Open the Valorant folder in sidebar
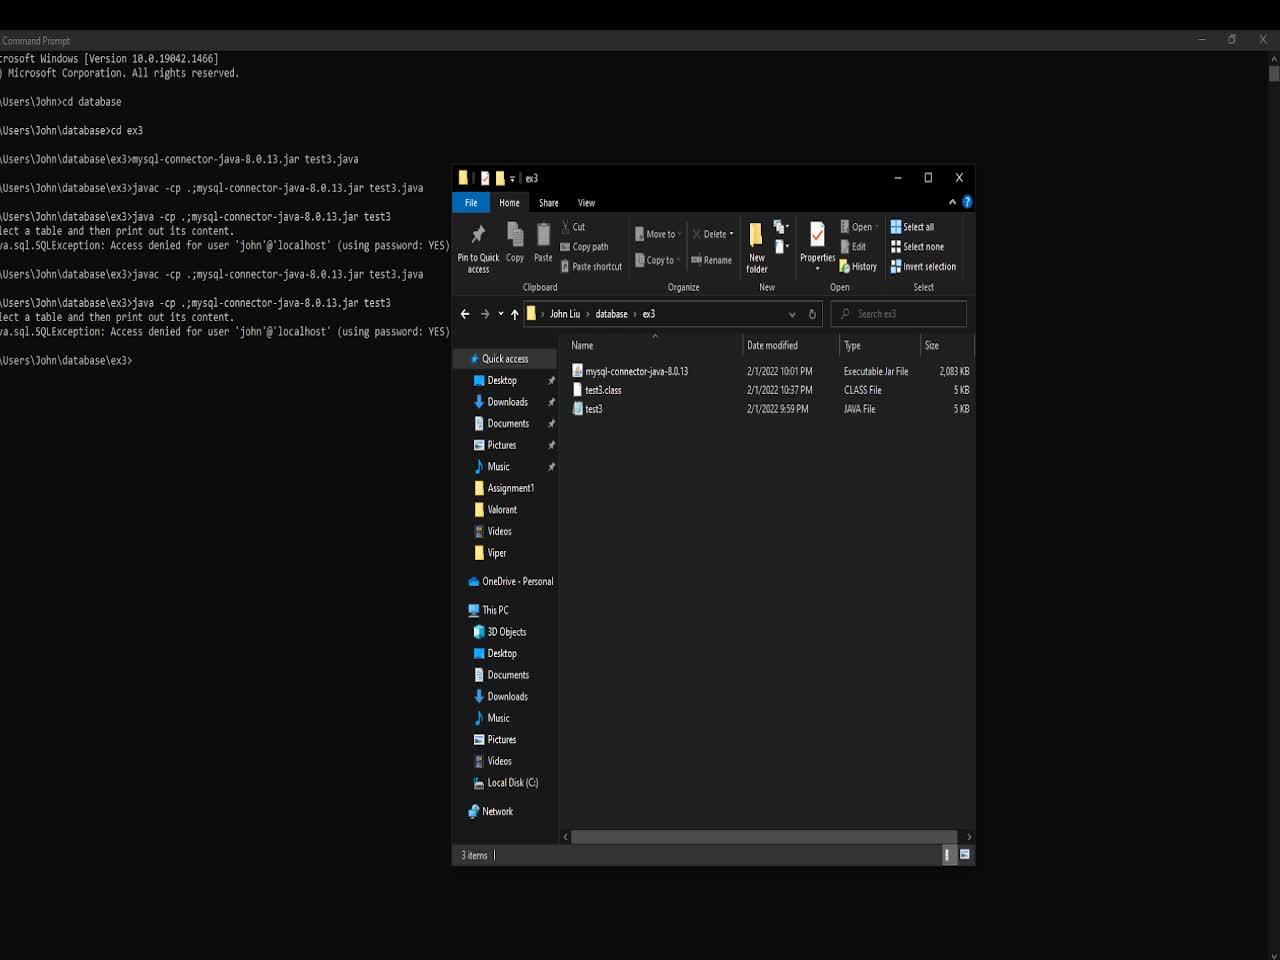1280x960 pixels. coord(495,510)
